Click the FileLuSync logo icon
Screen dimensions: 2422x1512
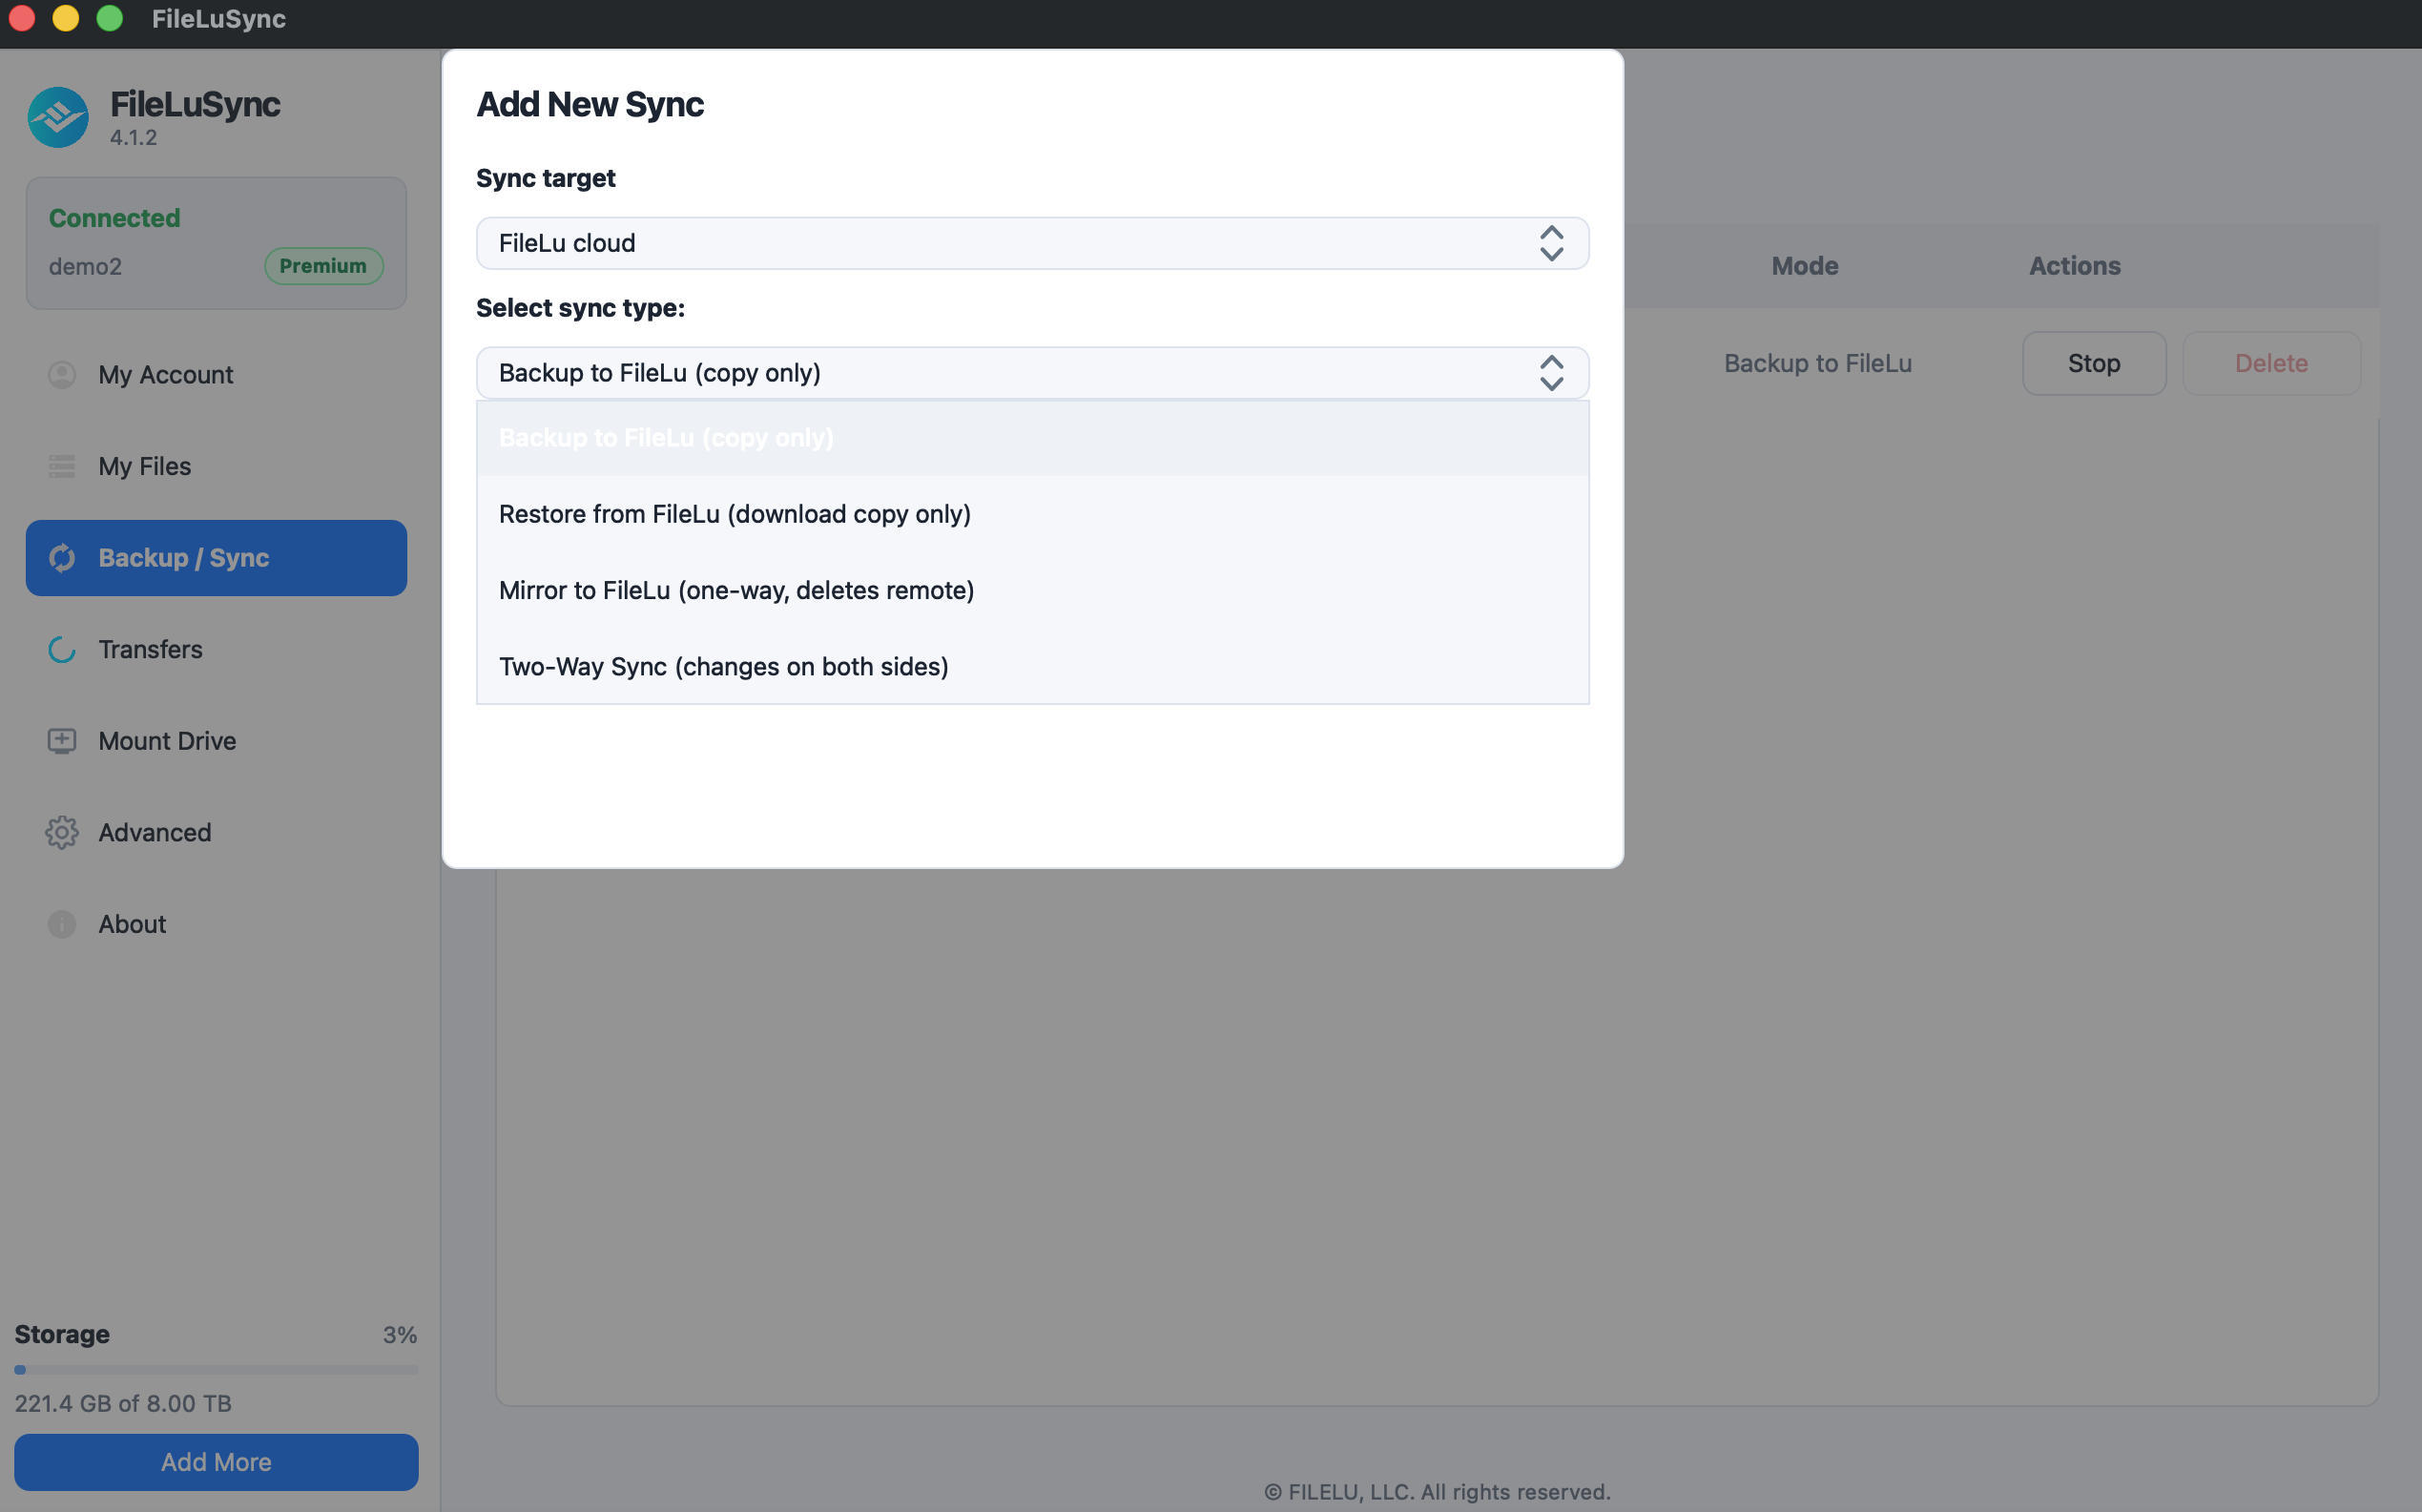point(58,117)
